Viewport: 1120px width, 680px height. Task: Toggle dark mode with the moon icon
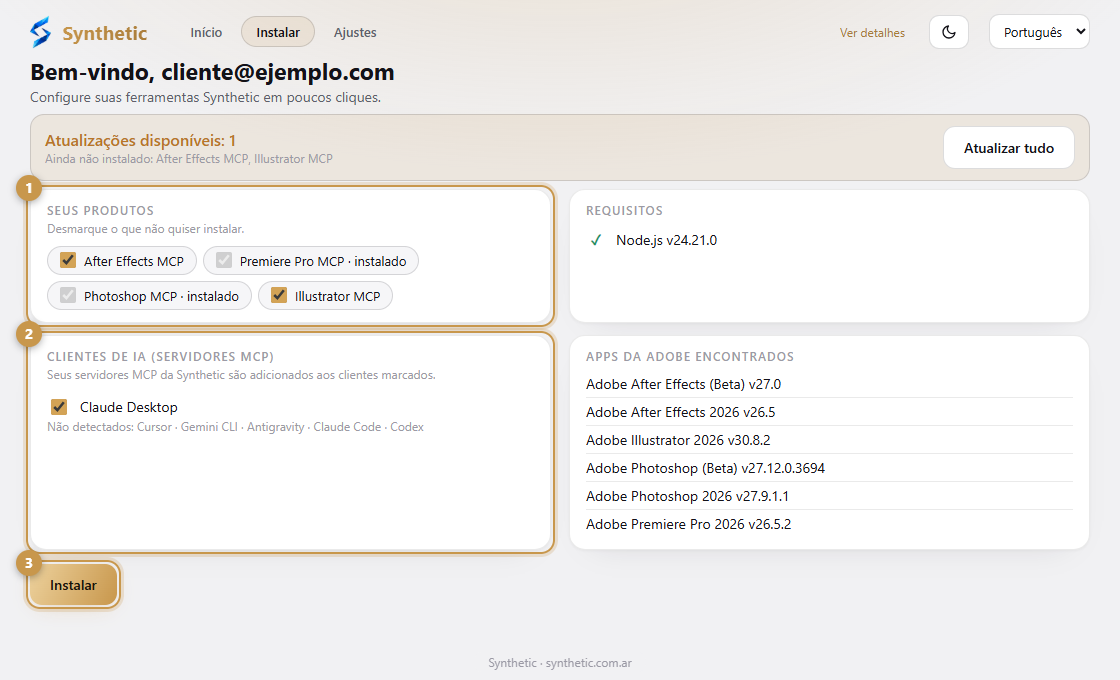click(949, 32)
